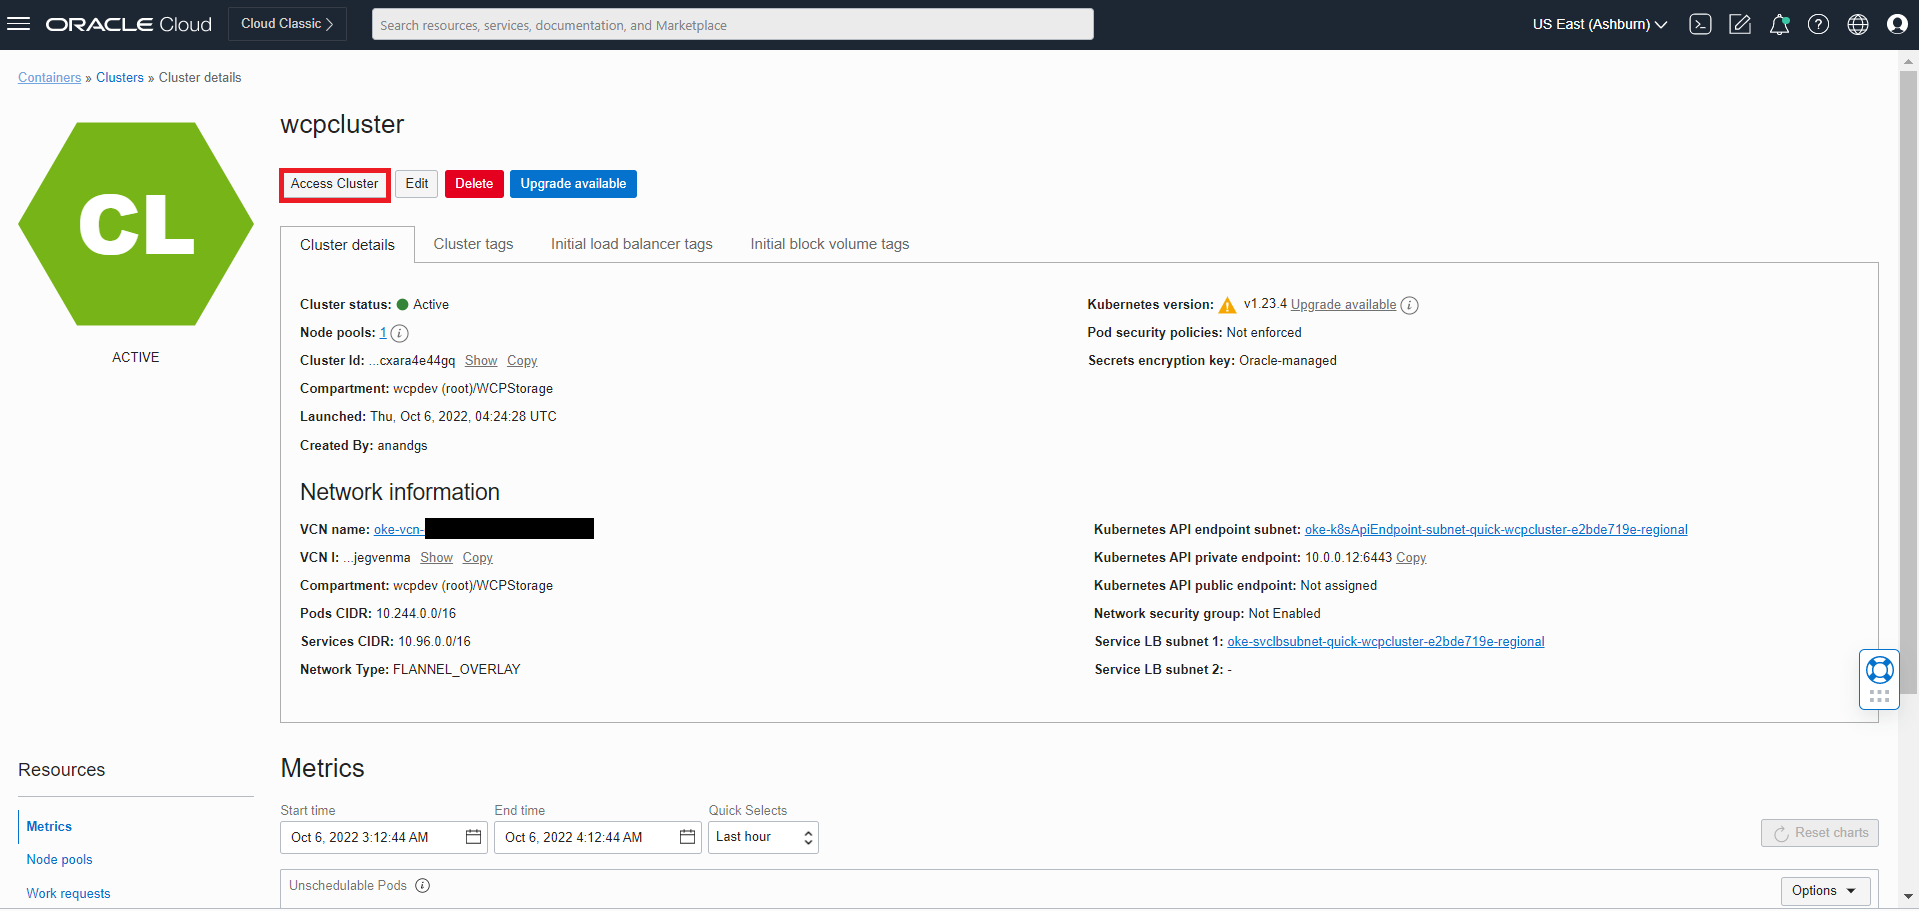Open the Kubernetes API endpoint subnet link
This screenshot has width=1919, height=911.
click(x=1496, y=530)
